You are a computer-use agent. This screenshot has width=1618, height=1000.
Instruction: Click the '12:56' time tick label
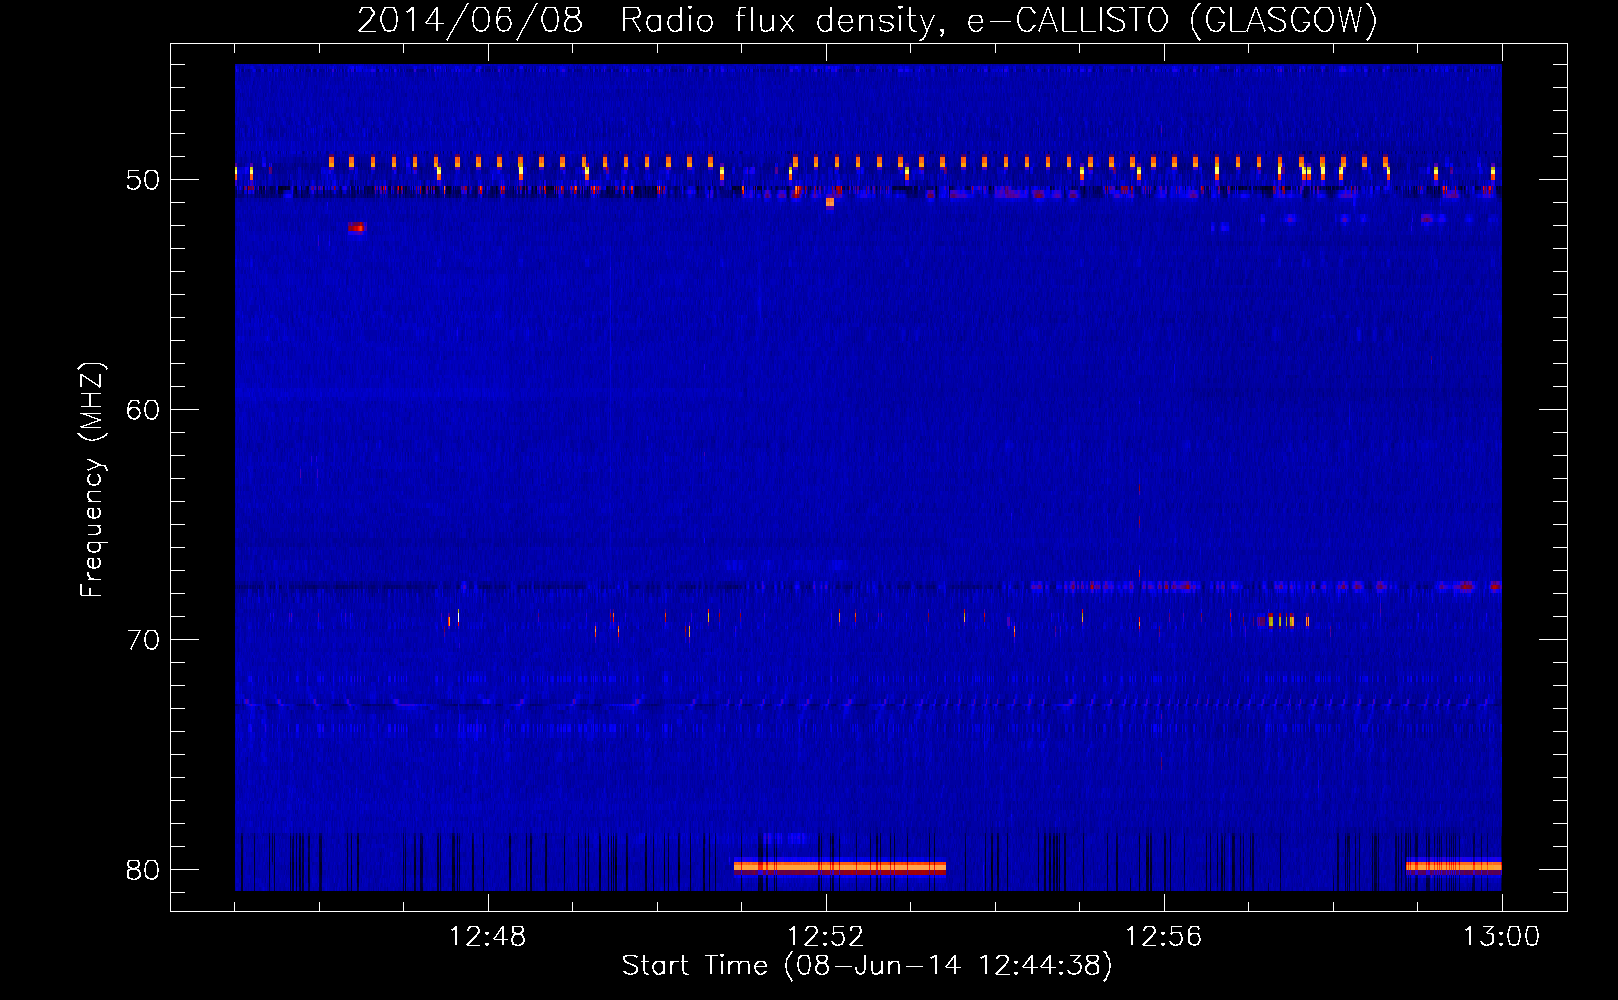[x=1163, y=937]
